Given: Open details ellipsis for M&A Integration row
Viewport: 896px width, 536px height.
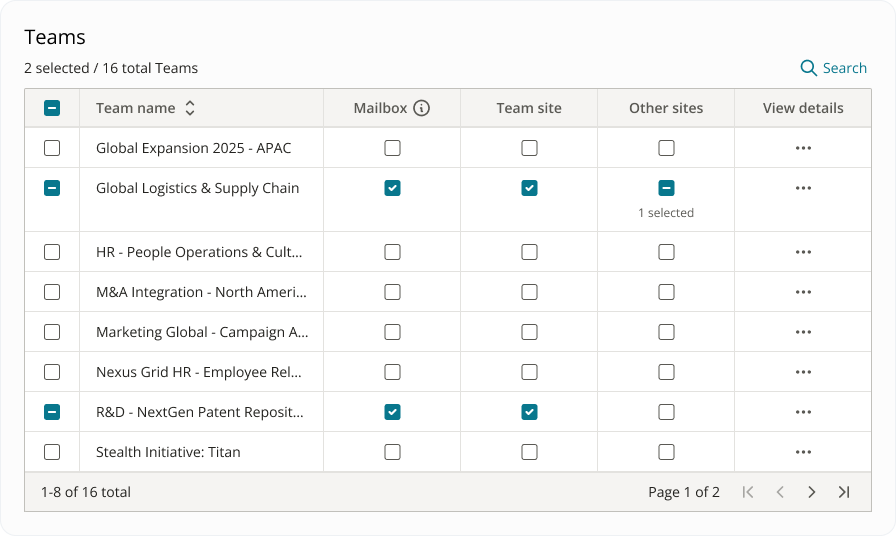Looking at the screenshot, I should 803,292.
